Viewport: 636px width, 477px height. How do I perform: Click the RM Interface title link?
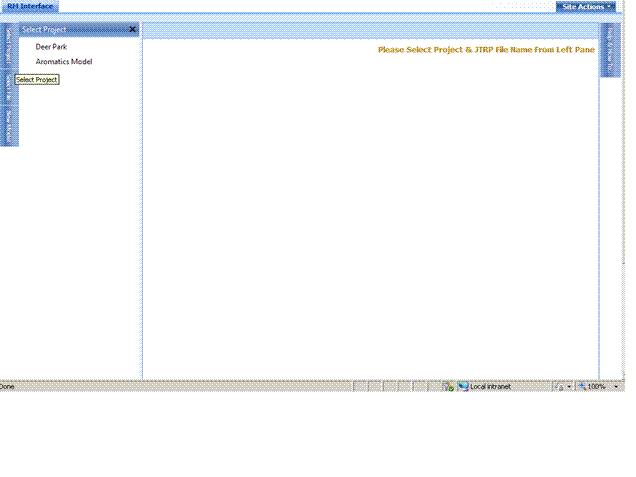coord(30,6)
